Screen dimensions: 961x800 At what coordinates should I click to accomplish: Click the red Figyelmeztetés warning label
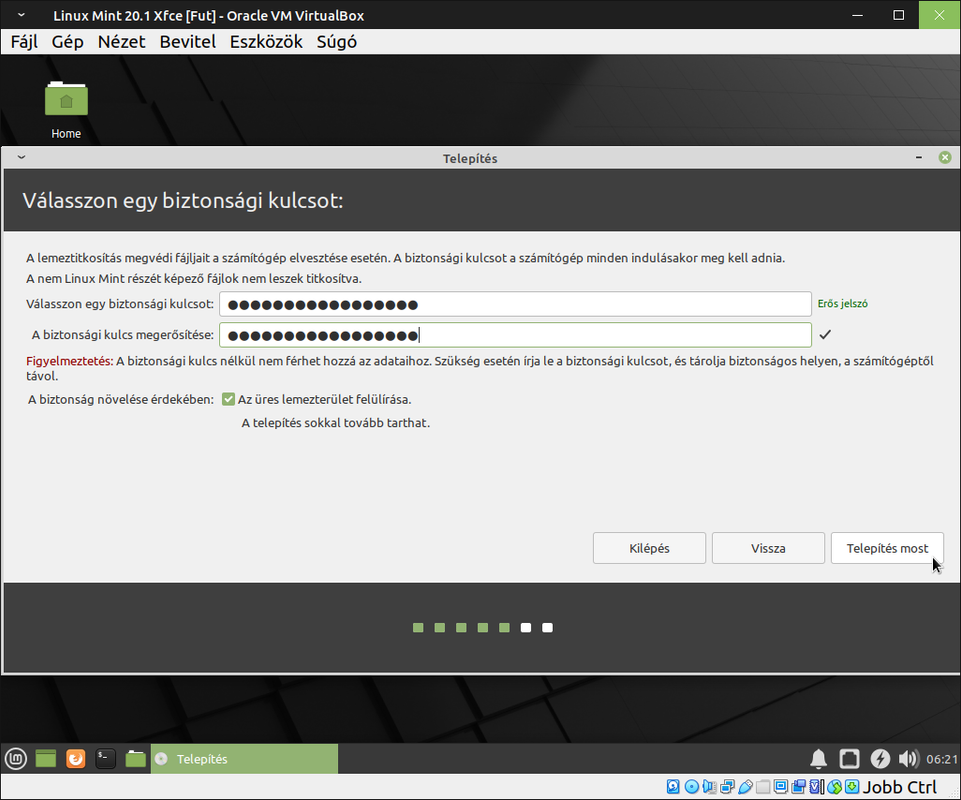(x=69, y=361)
